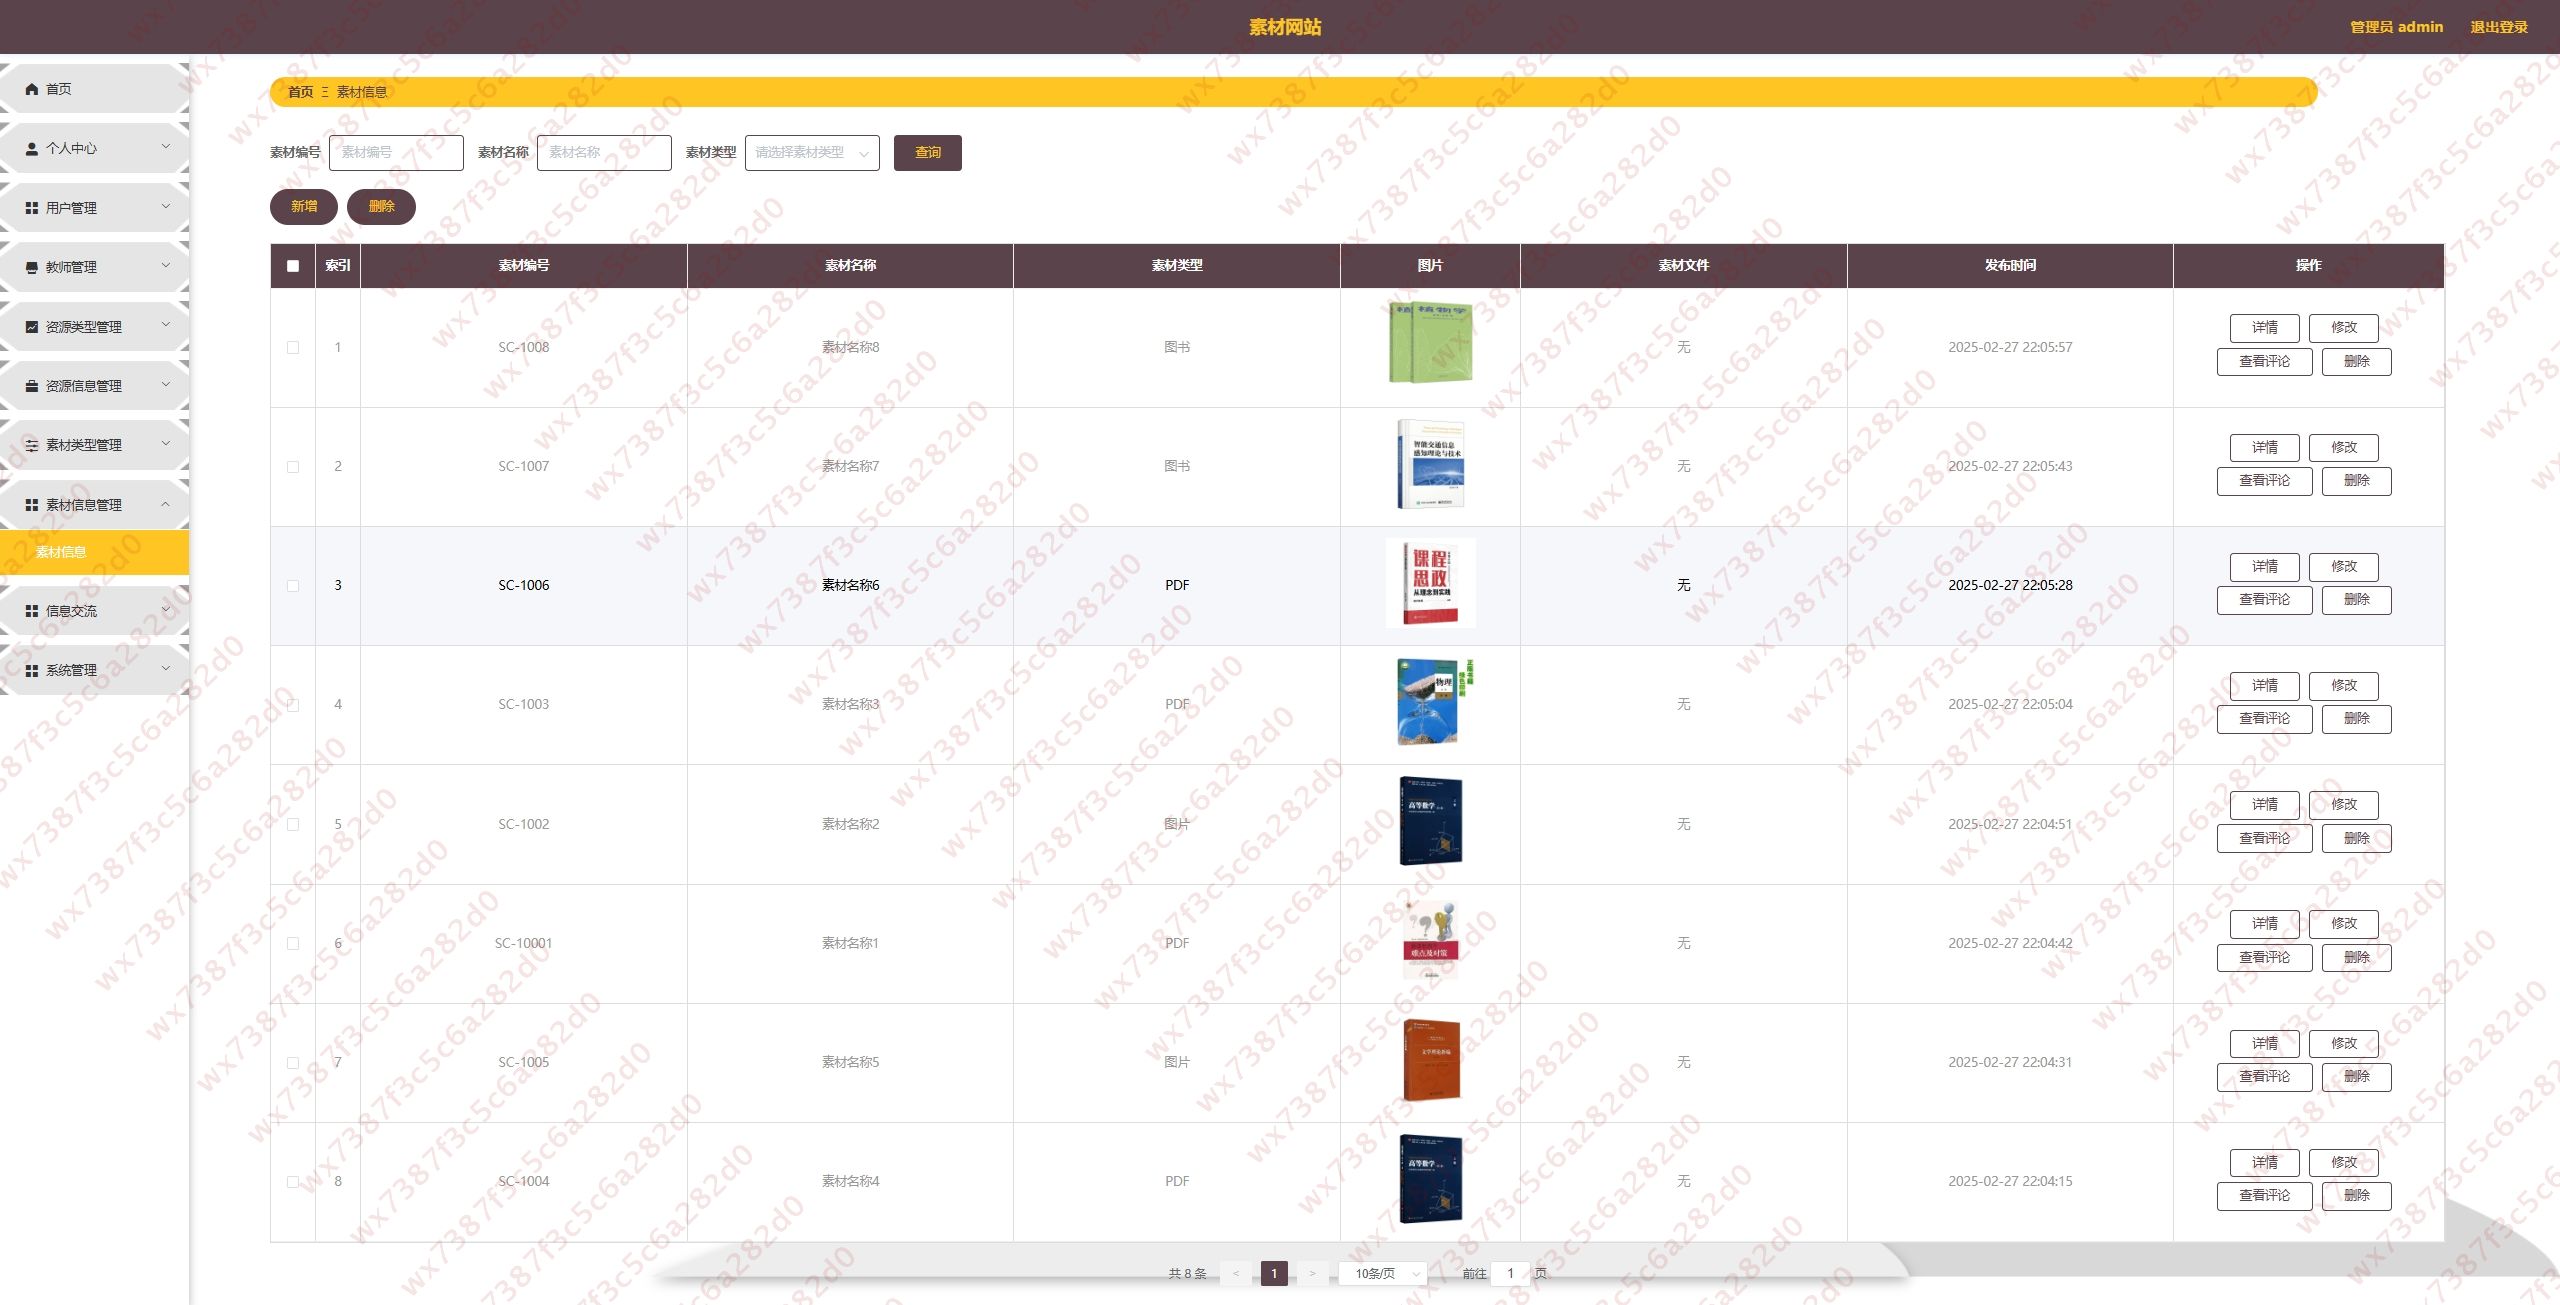2560x1305 pixels.
Task: Click the briefcase icon beside 资源信息管理
Action: (x=32, y=386)
